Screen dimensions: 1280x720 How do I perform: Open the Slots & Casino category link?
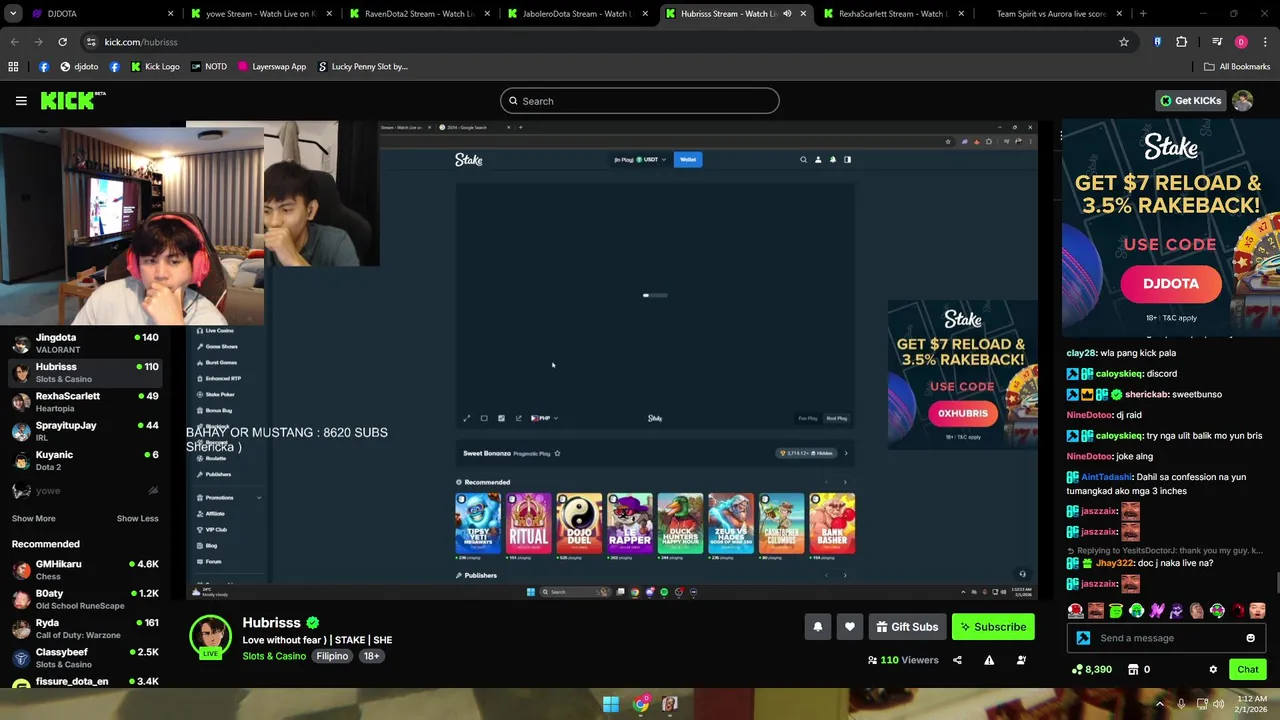point(274,656)
